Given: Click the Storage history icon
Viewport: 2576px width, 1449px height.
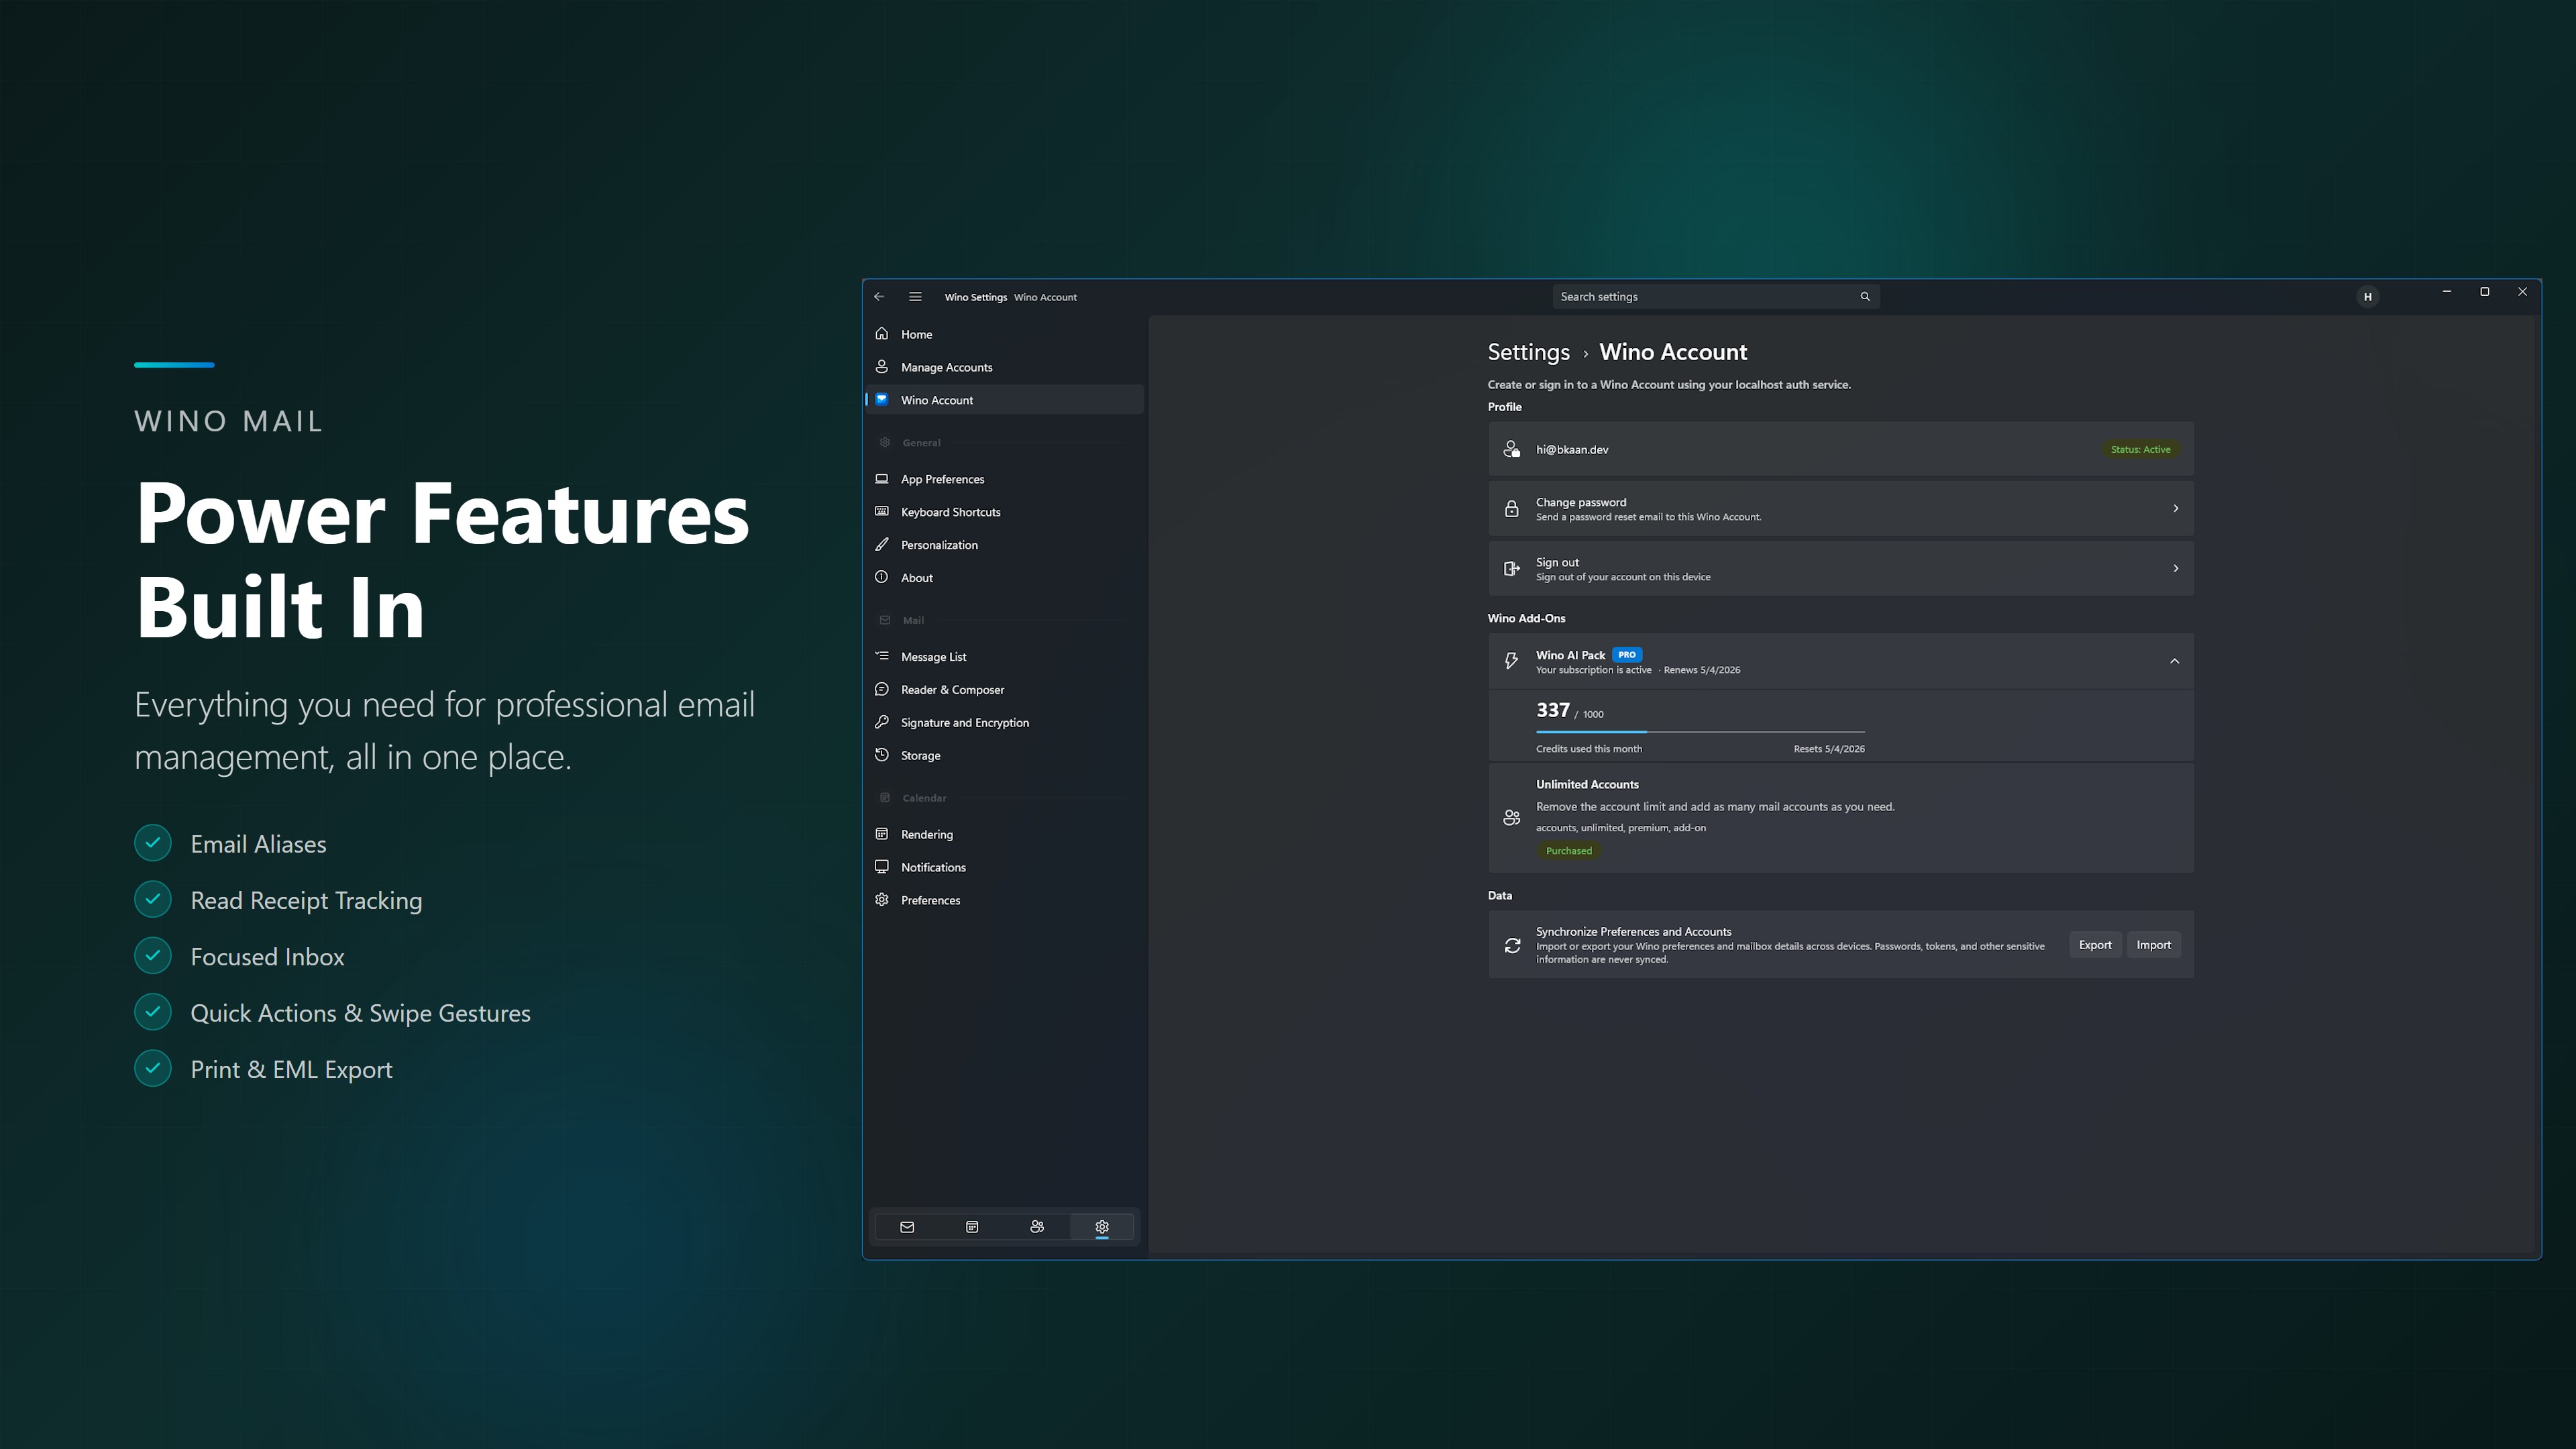Looking at the screenshot, I should [x=882, y=756].
